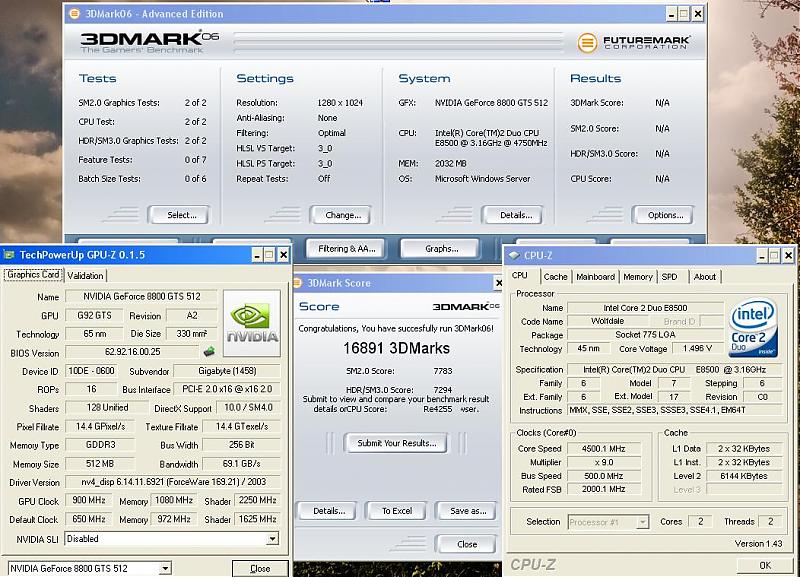Click Submit Your Results... button
The height and width of the screenshot is (577, 800).
396,443
